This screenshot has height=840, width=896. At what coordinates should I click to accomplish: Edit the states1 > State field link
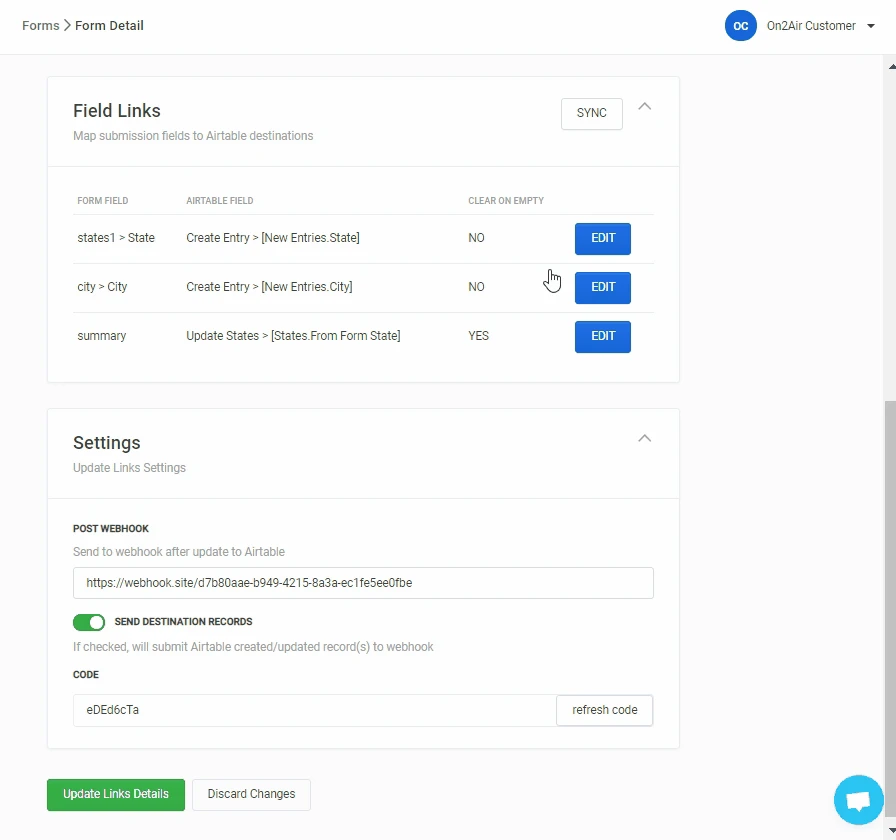pos(602,239)
